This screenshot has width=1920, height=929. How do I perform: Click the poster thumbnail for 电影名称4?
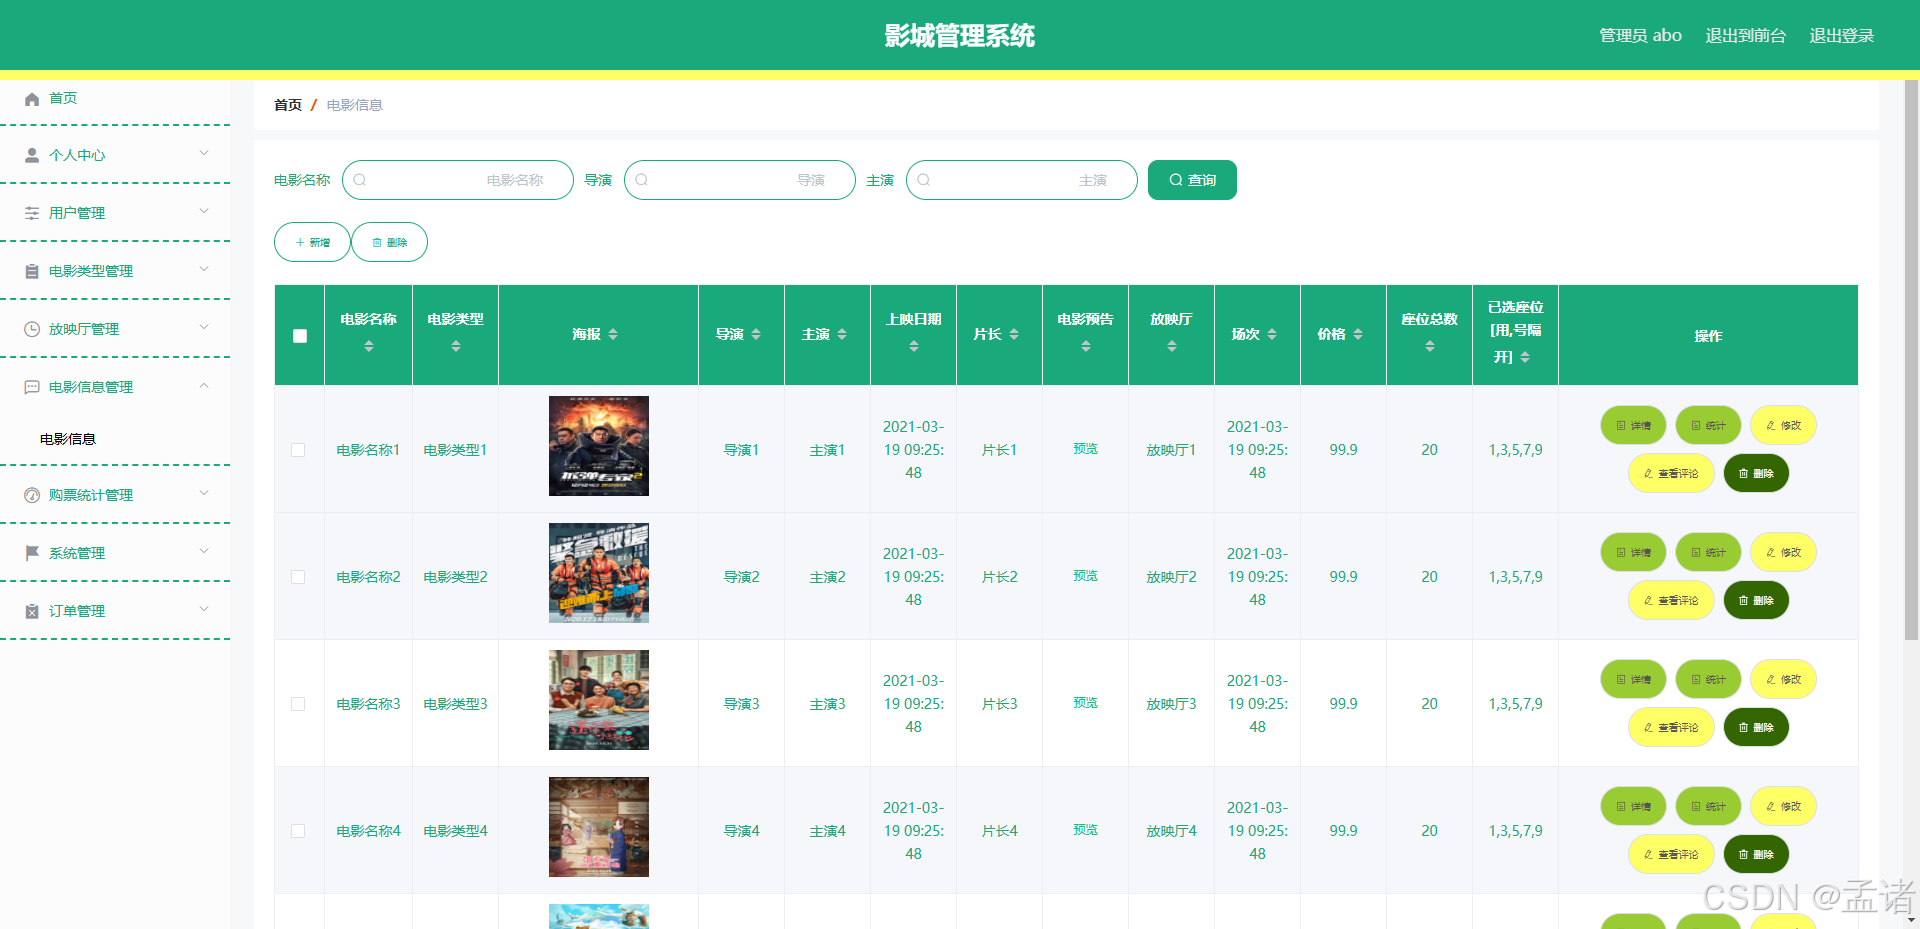click(x=599, y=827)
